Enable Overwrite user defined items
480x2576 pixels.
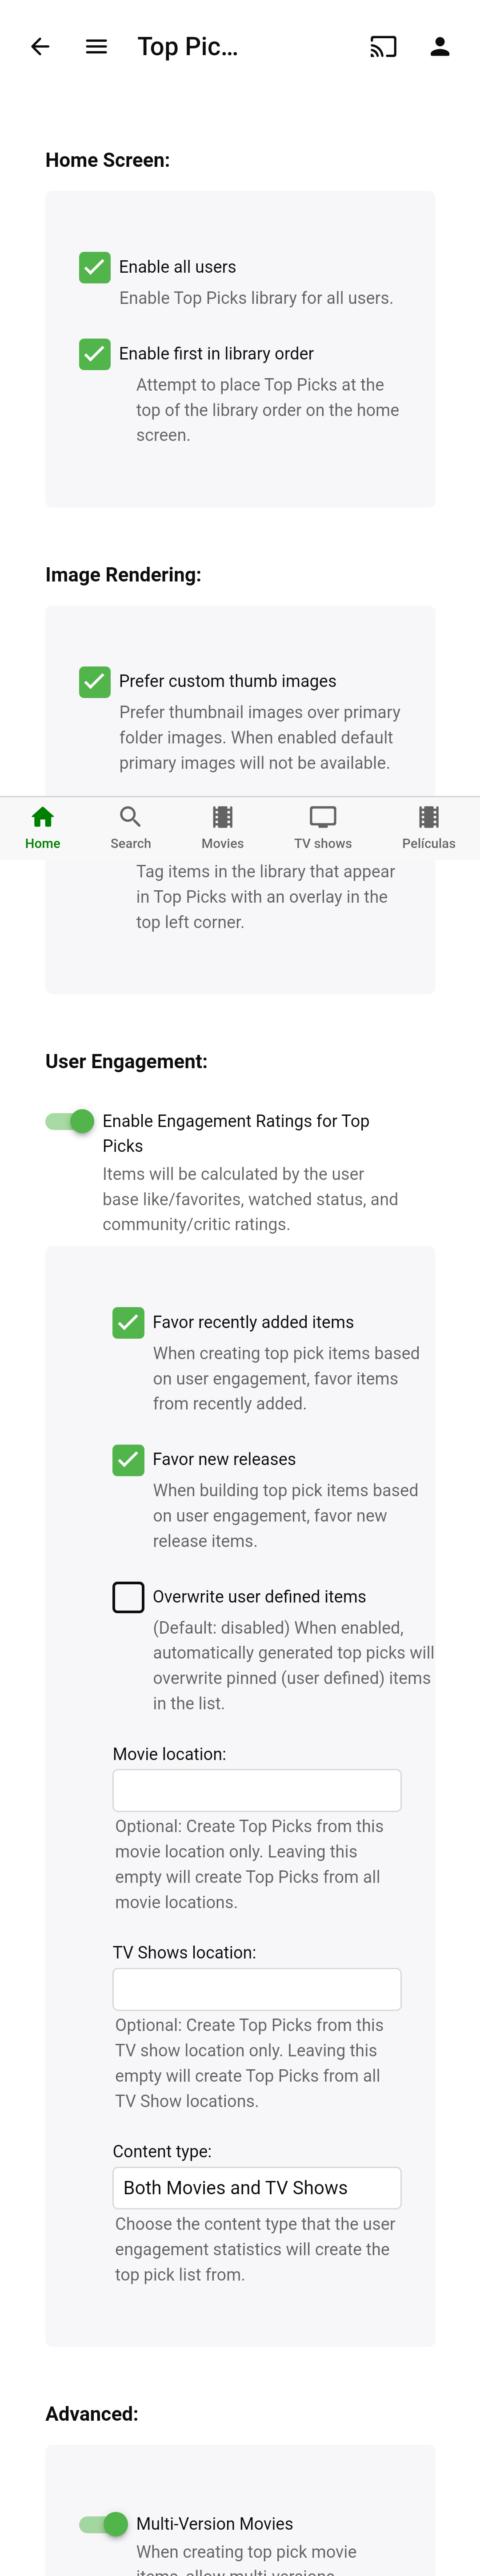coord(128,1597)
